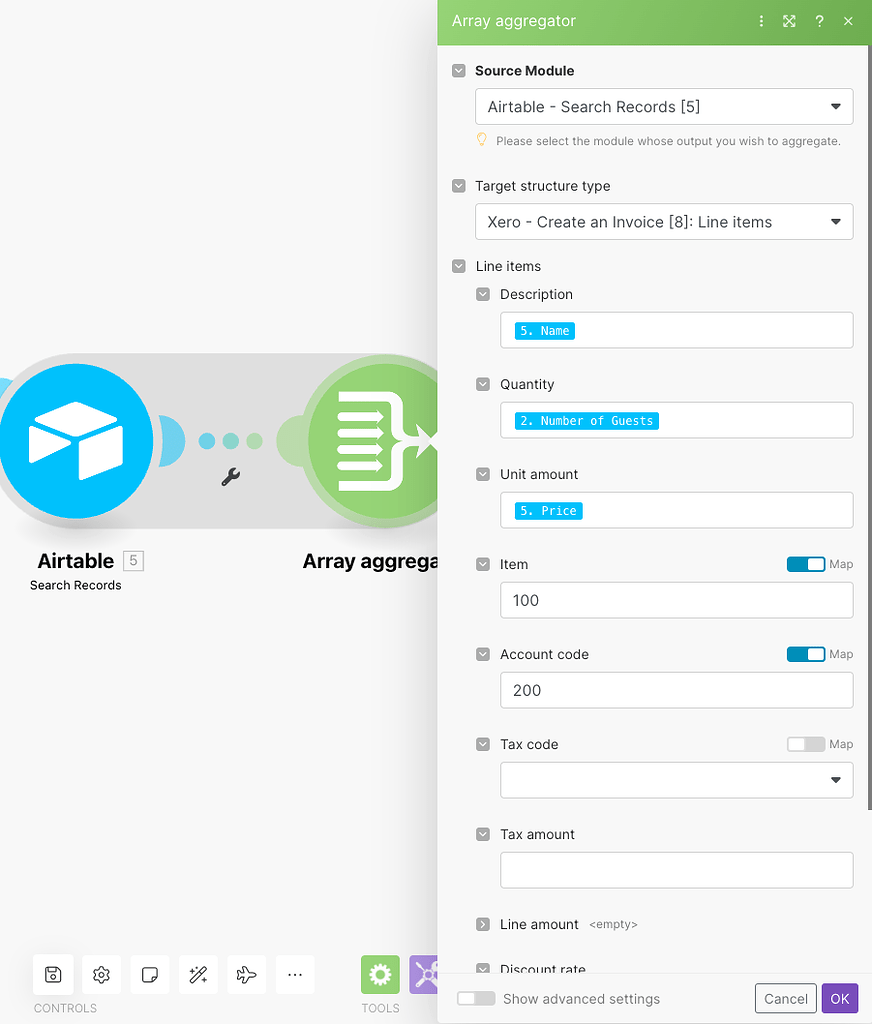Image resolution: width=872 pixels, height=1024 pixels.
Task: Select the 5. Name tag in Description
Action: point(545,331)
